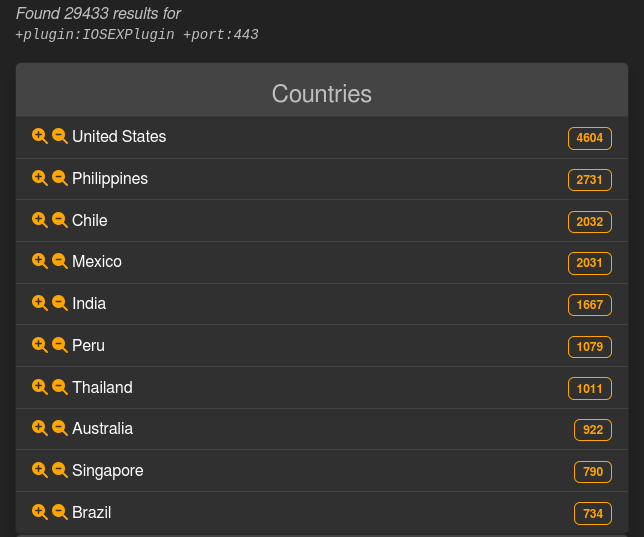Click the 734 count badge for Brazil
This screenshot has width=644, height=537.
pyautogui.click(x=592, y=513)
